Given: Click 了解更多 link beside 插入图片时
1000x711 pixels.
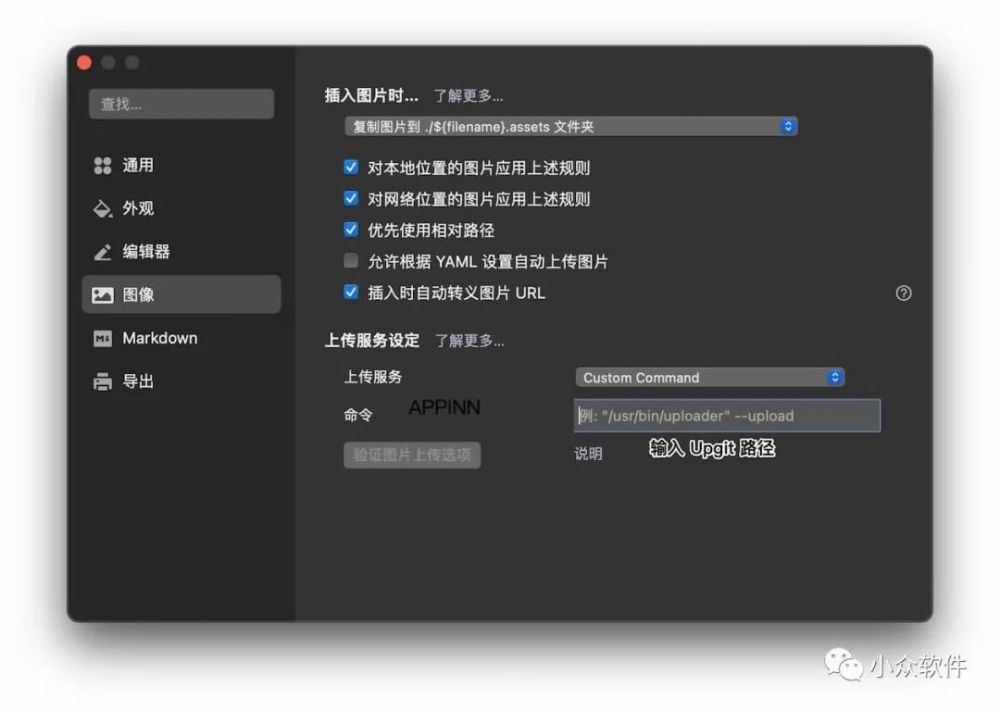Looking at the screenshot, I should pyautogui.click(x=468, y=96).
